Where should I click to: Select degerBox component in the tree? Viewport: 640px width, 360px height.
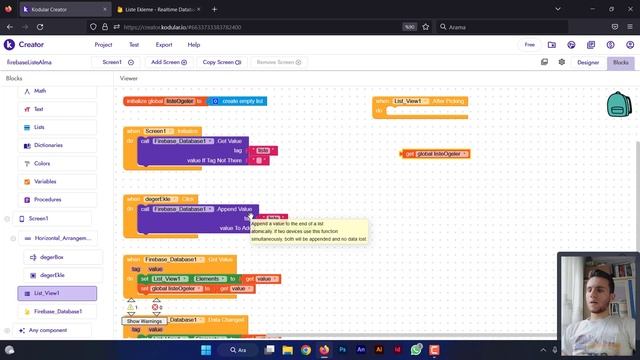pos(63,257)
